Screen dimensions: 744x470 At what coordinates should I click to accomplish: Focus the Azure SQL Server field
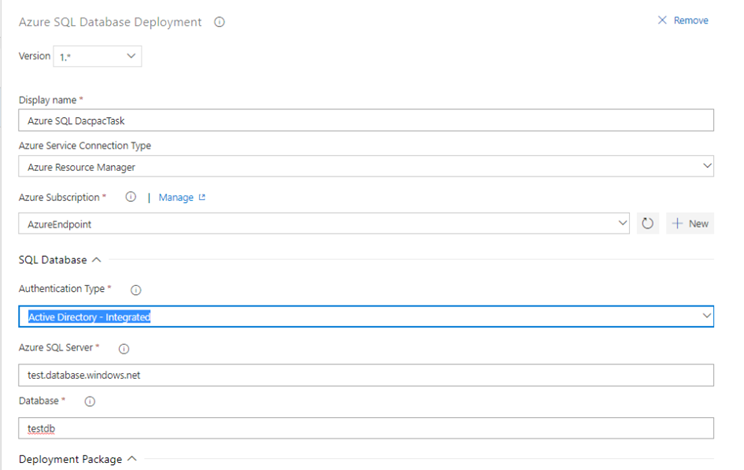366,375
